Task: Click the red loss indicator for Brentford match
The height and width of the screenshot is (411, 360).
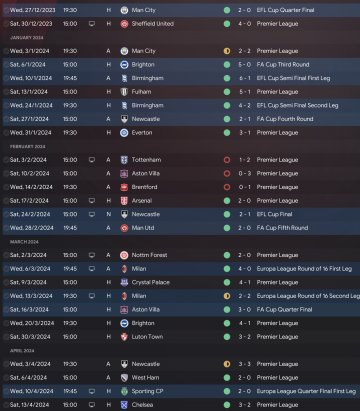Action: (227, 187)
